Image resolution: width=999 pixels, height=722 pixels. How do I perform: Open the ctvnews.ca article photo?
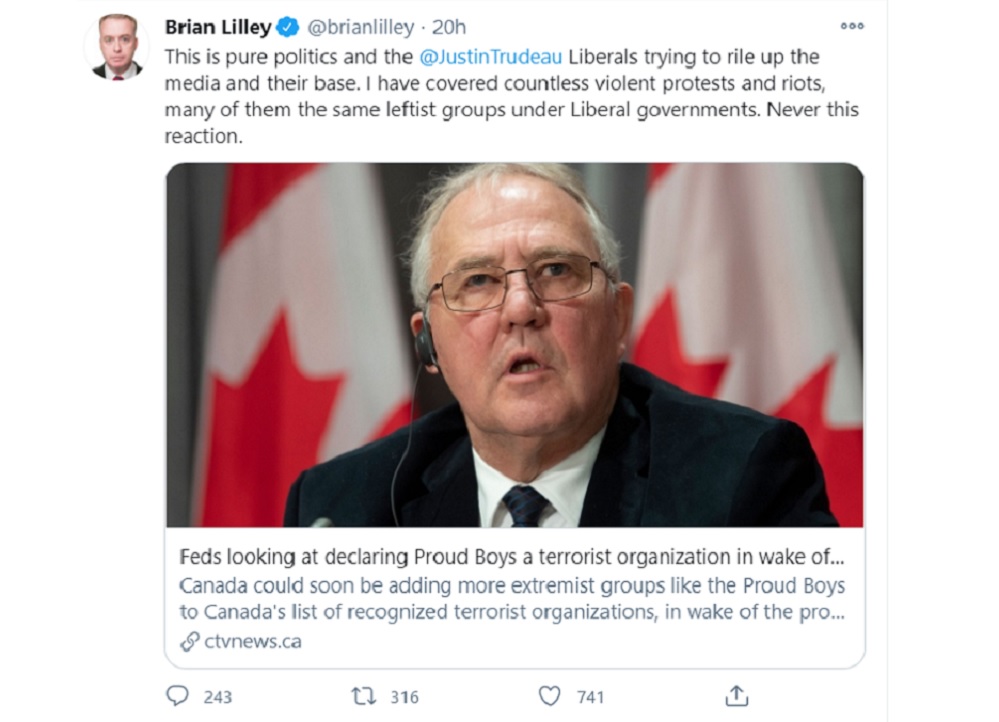pyautogui.click(x=515, y=345)
